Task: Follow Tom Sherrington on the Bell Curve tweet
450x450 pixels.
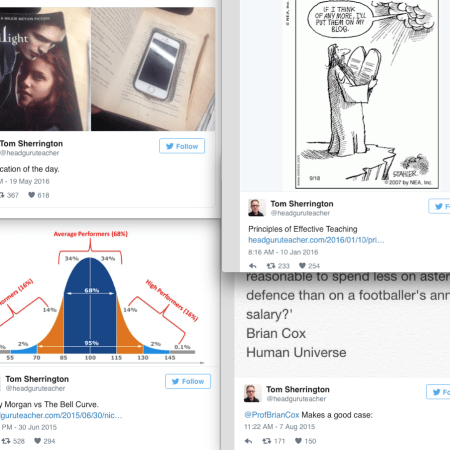Action: [x=188, y=381]
